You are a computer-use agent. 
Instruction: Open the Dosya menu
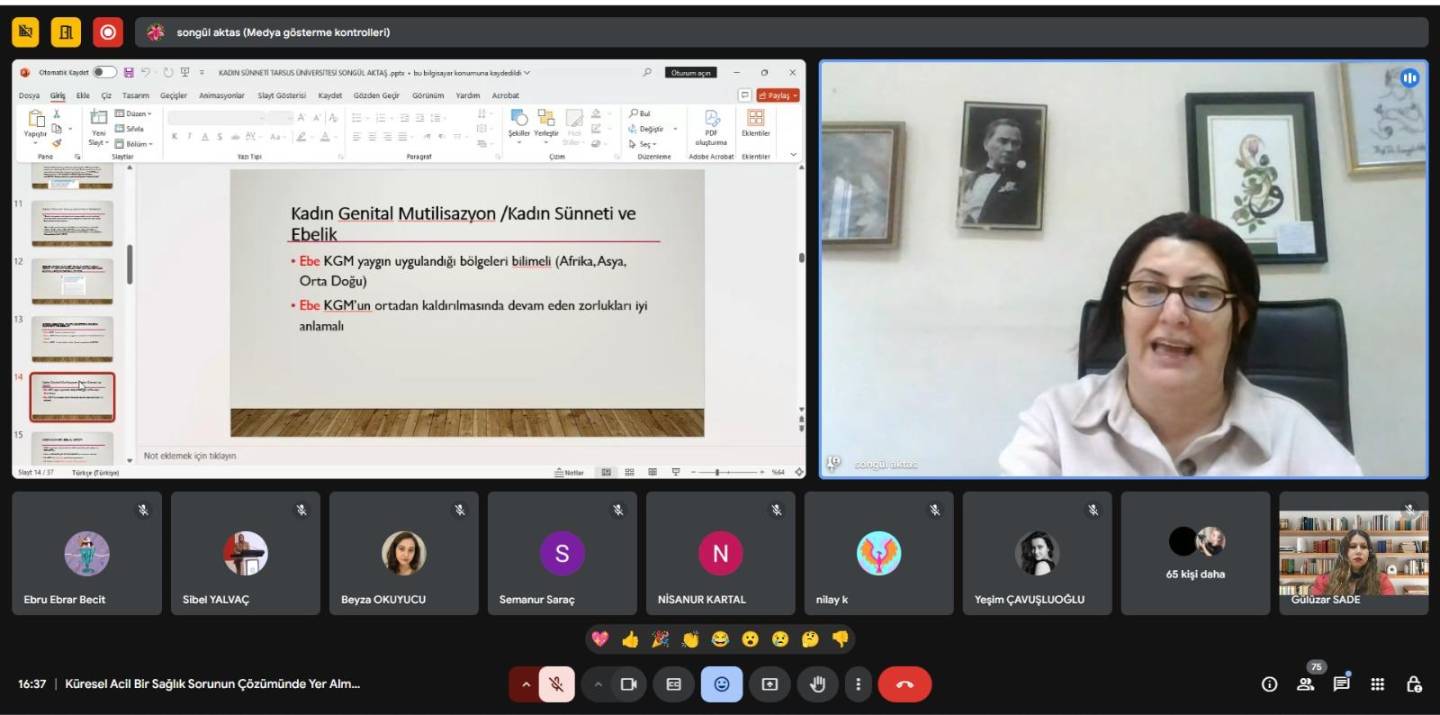click(29, 95)
